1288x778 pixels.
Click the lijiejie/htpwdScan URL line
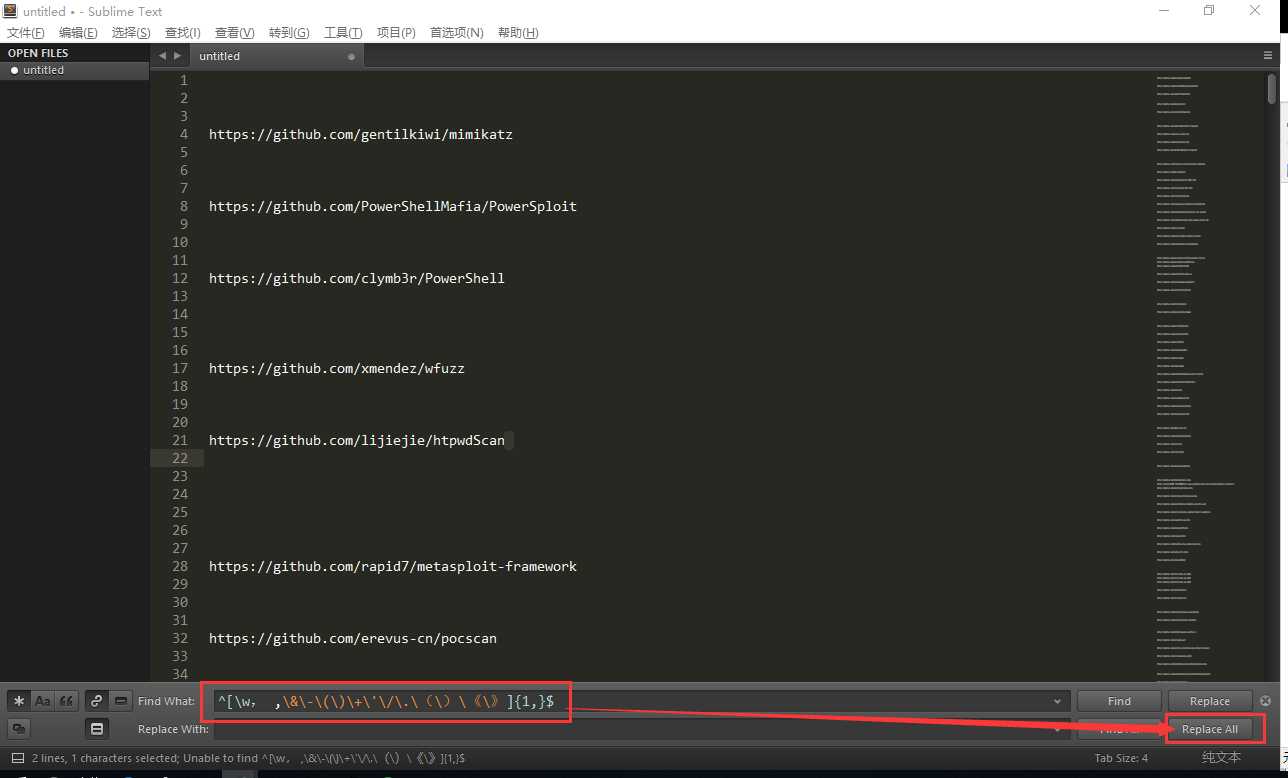pyautogui.click(x=357, y=440)
